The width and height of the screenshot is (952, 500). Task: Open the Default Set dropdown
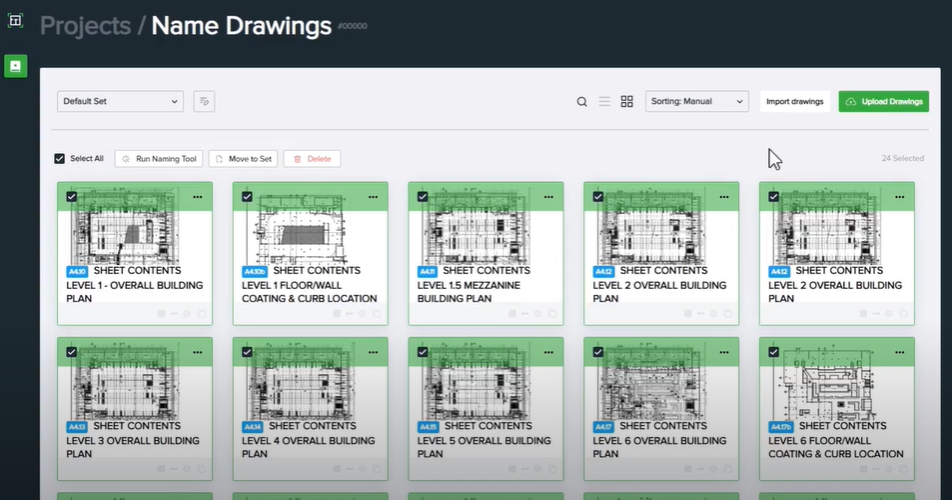coord(120,101)
